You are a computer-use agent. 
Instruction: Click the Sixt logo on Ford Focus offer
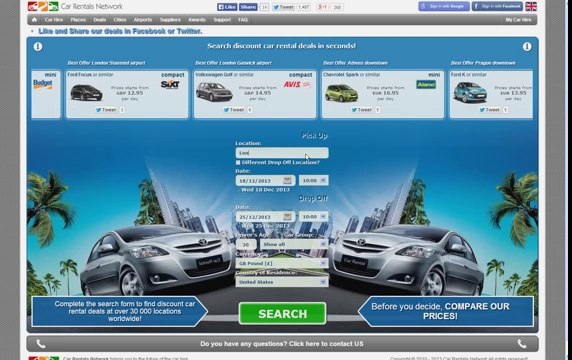point(170,85)
